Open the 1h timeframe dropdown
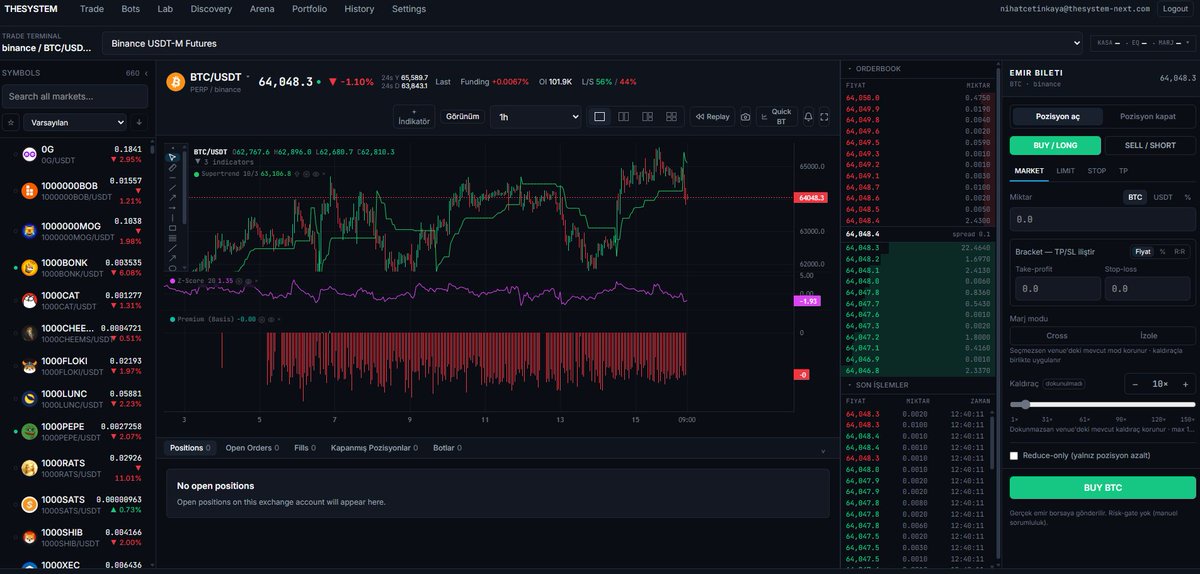Viewport: 1200px width, 574px height. point(537,117)
